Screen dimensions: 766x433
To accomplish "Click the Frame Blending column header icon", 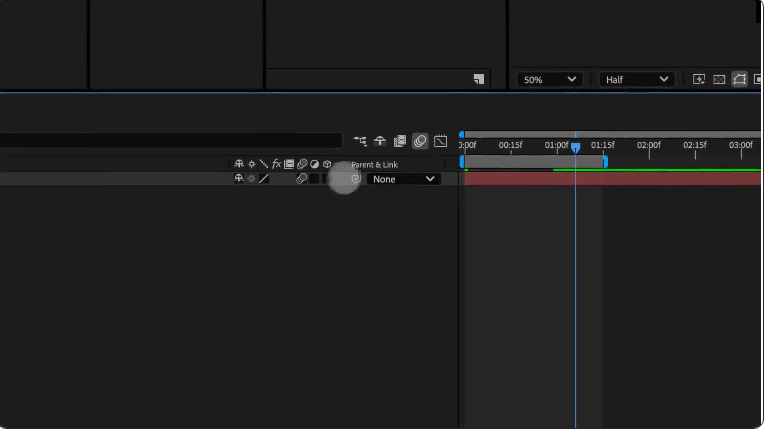I will (289, 164).
